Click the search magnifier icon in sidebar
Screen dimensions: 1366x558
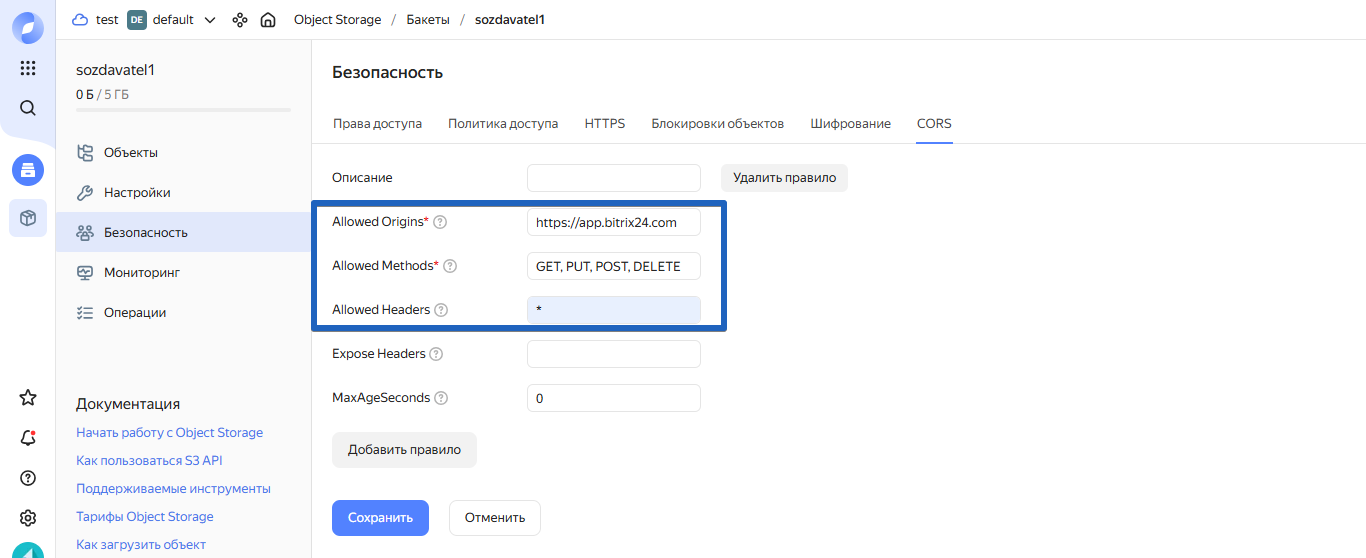28,108
